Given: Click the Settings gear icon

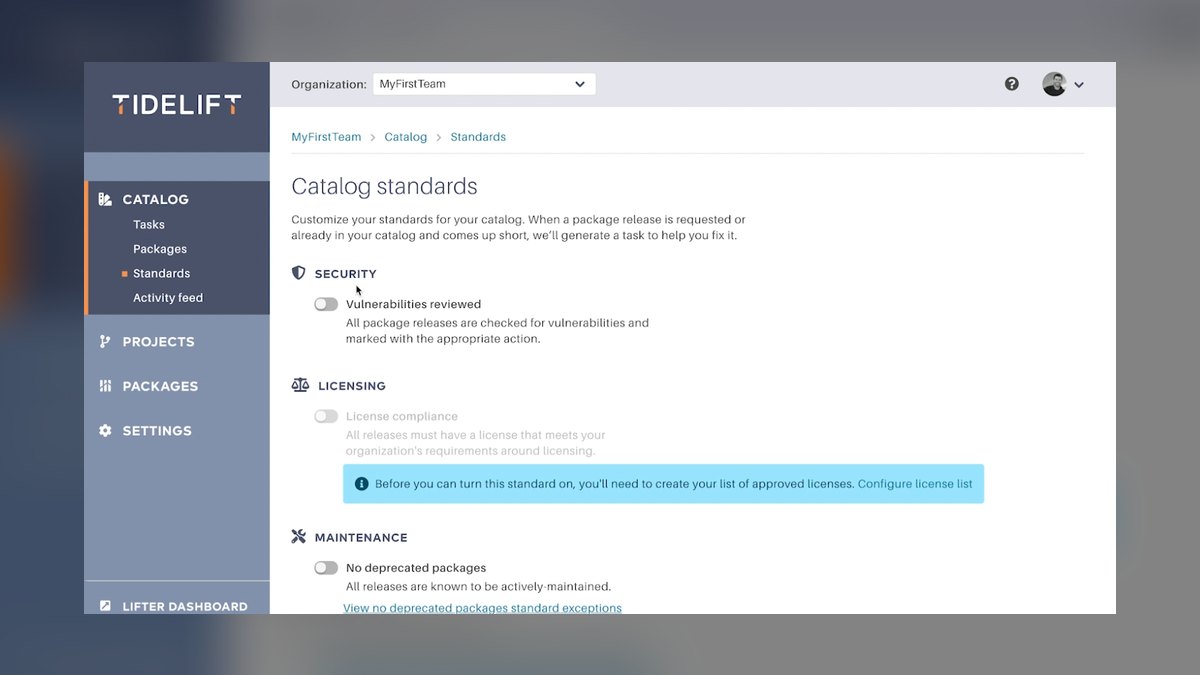Looking at the screenshot, I should (x=105, y=431).
